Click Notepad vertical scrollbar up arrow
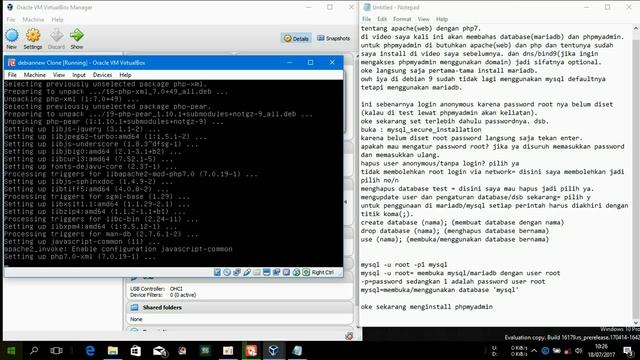Screen dimensions: 640x360 tap(636, 28)
